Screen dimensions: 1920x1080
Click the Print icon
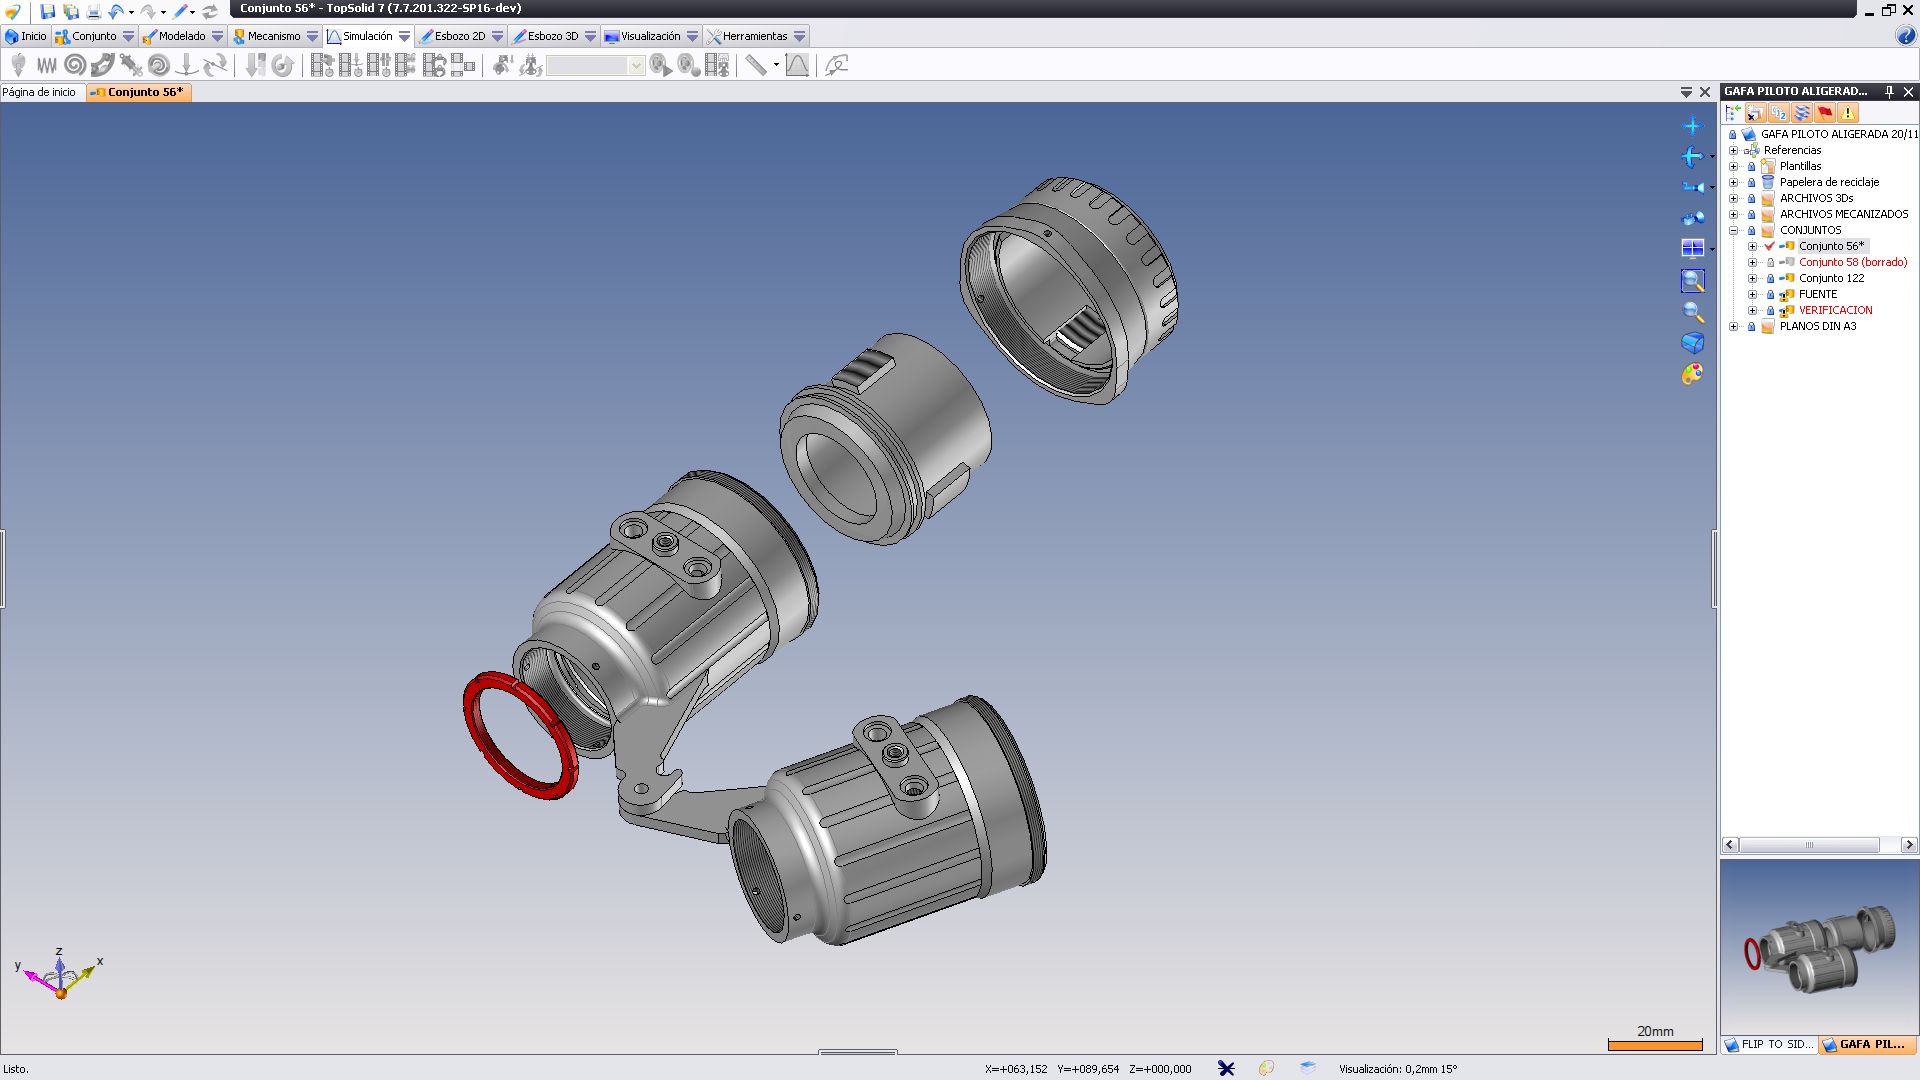coord(94,11)
